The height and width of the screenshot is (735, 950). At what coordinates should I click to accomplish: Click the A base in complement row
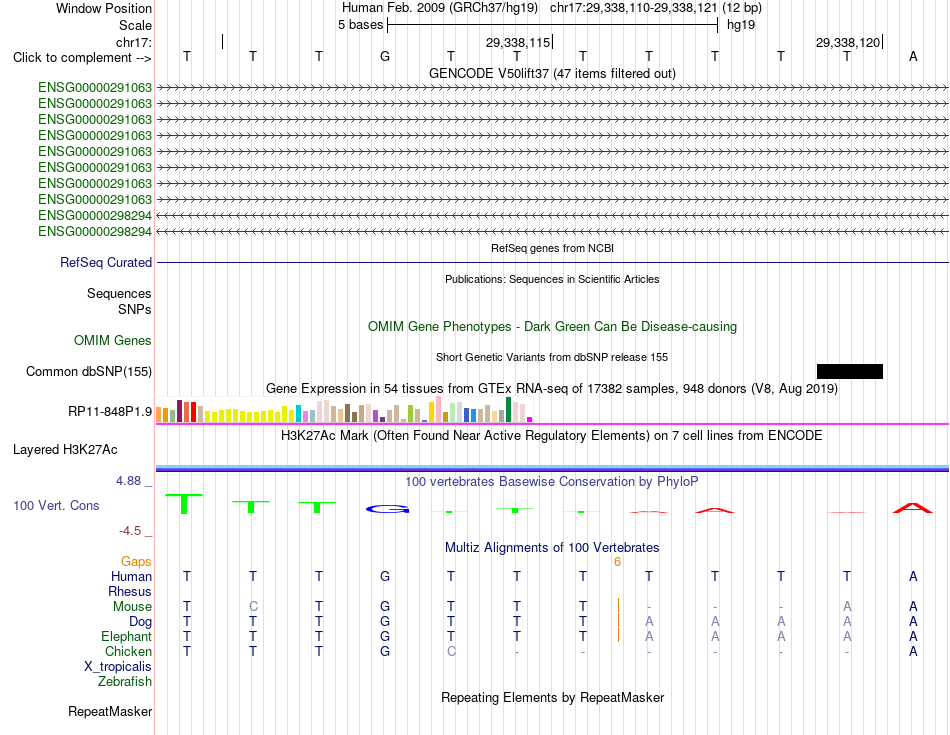point(913,56)
